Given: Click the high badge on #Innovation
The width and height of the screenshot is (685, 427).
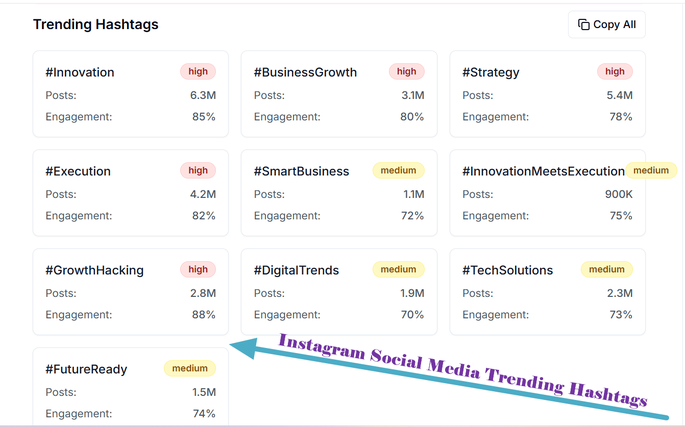Looking at the screenshot, I should [x=198, y=72].
